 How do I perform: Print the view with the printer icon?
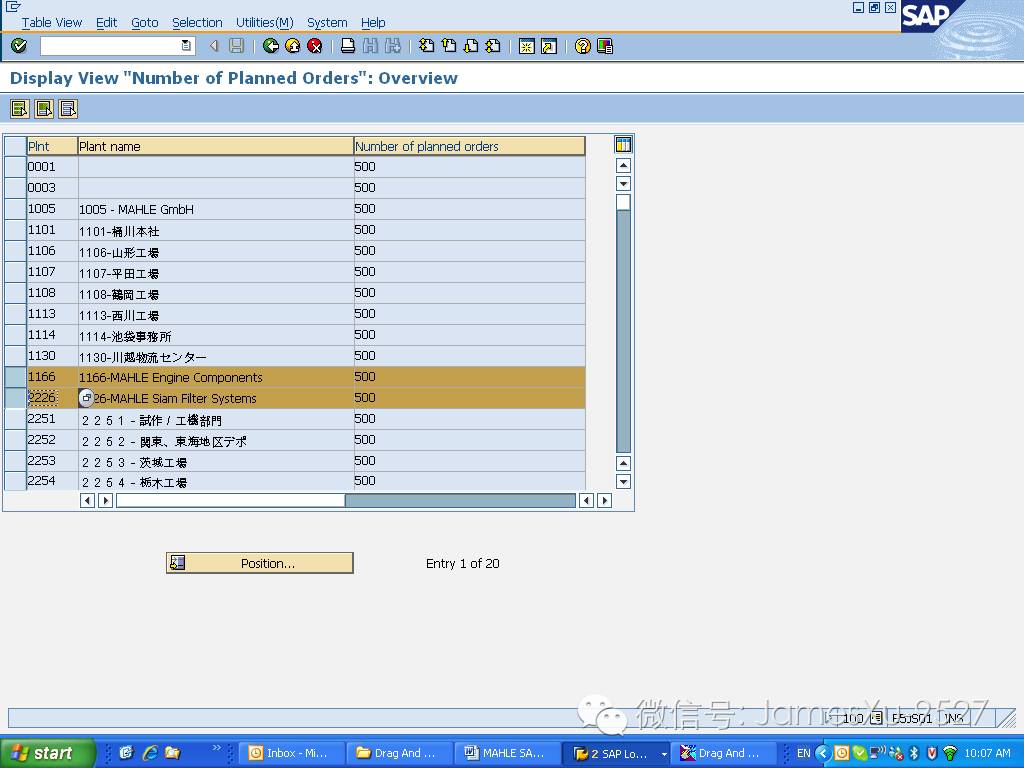(348, 46)
